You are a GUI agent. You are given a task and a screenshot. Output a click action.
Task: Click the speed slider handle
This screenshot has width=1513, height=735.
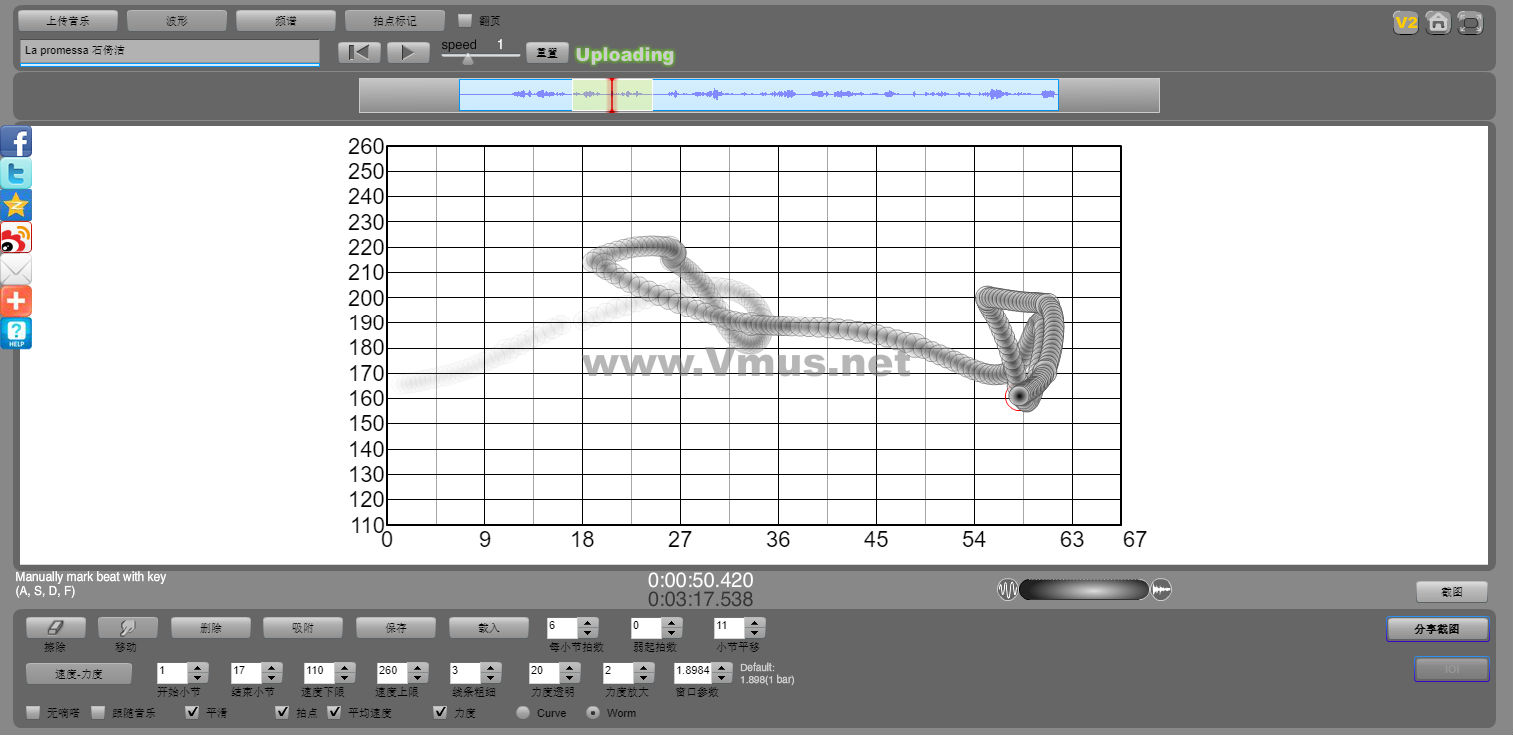point(468,59)
